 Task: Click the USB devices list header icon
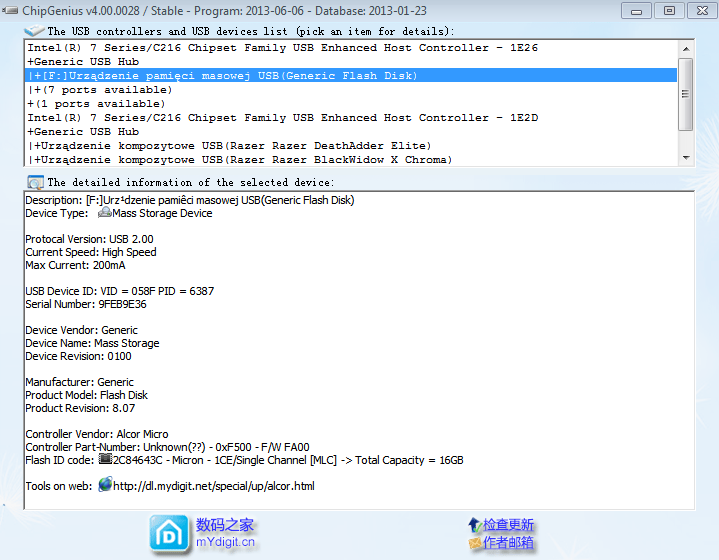tap(34, 31)
